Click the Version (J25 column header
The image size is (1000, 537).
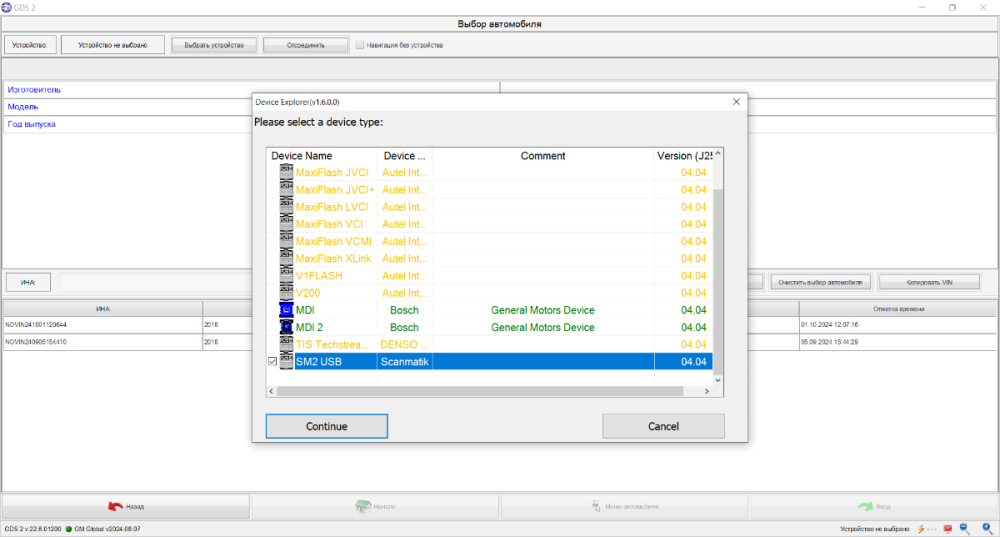tap(684, 156)
